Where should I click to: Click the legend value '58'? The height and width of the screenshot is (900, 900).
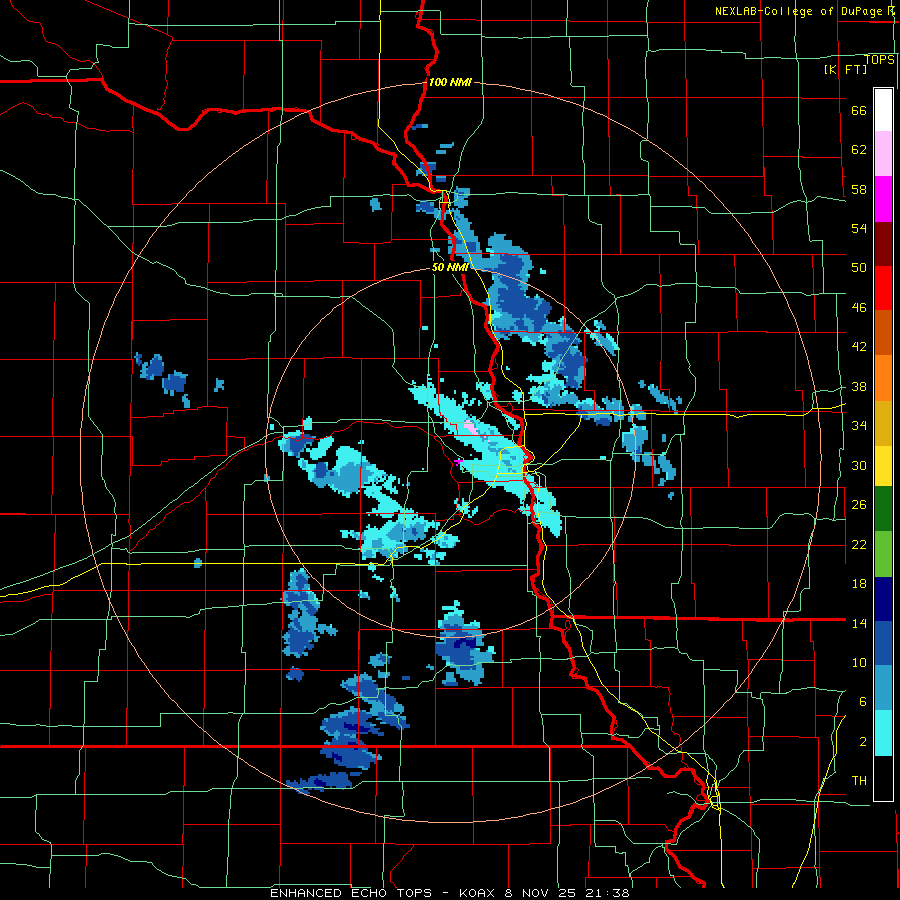tap(859, 189)
